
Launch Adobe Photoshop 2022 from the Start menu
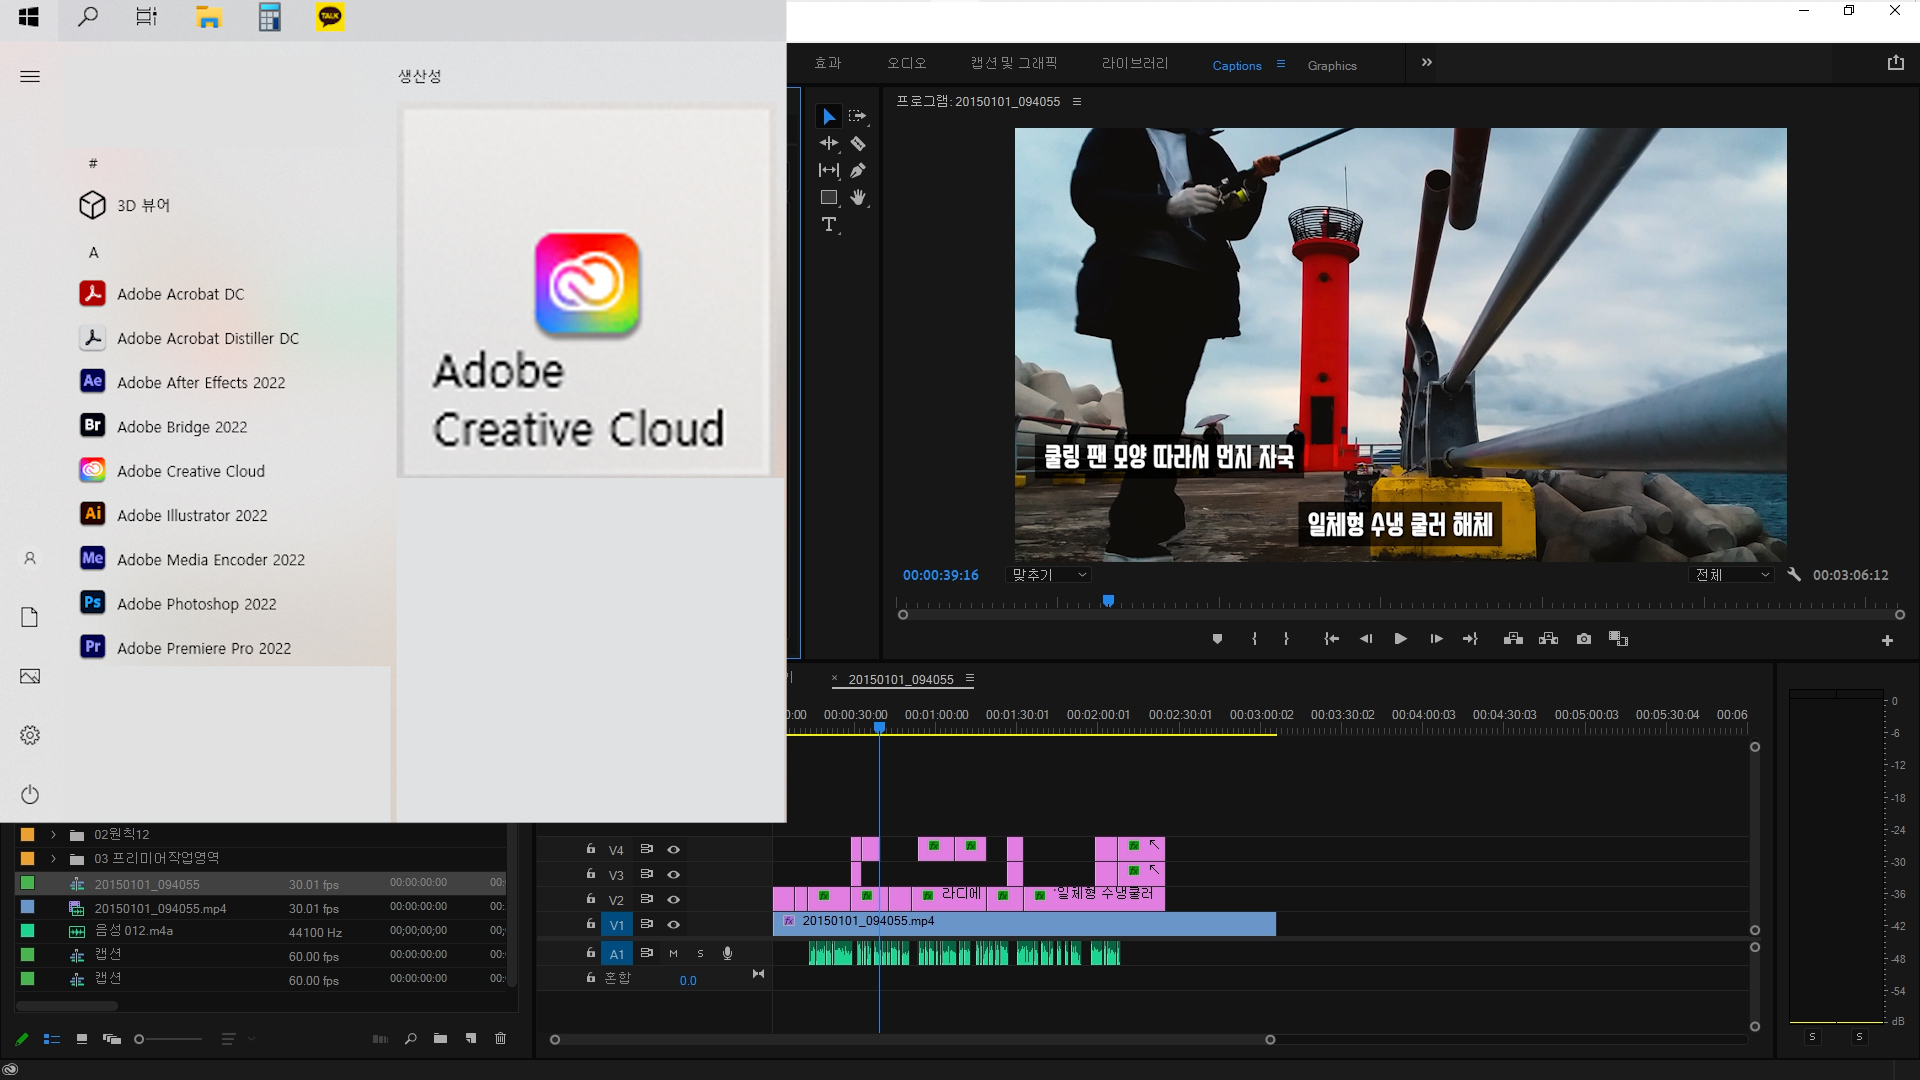(x=196, y=604)
